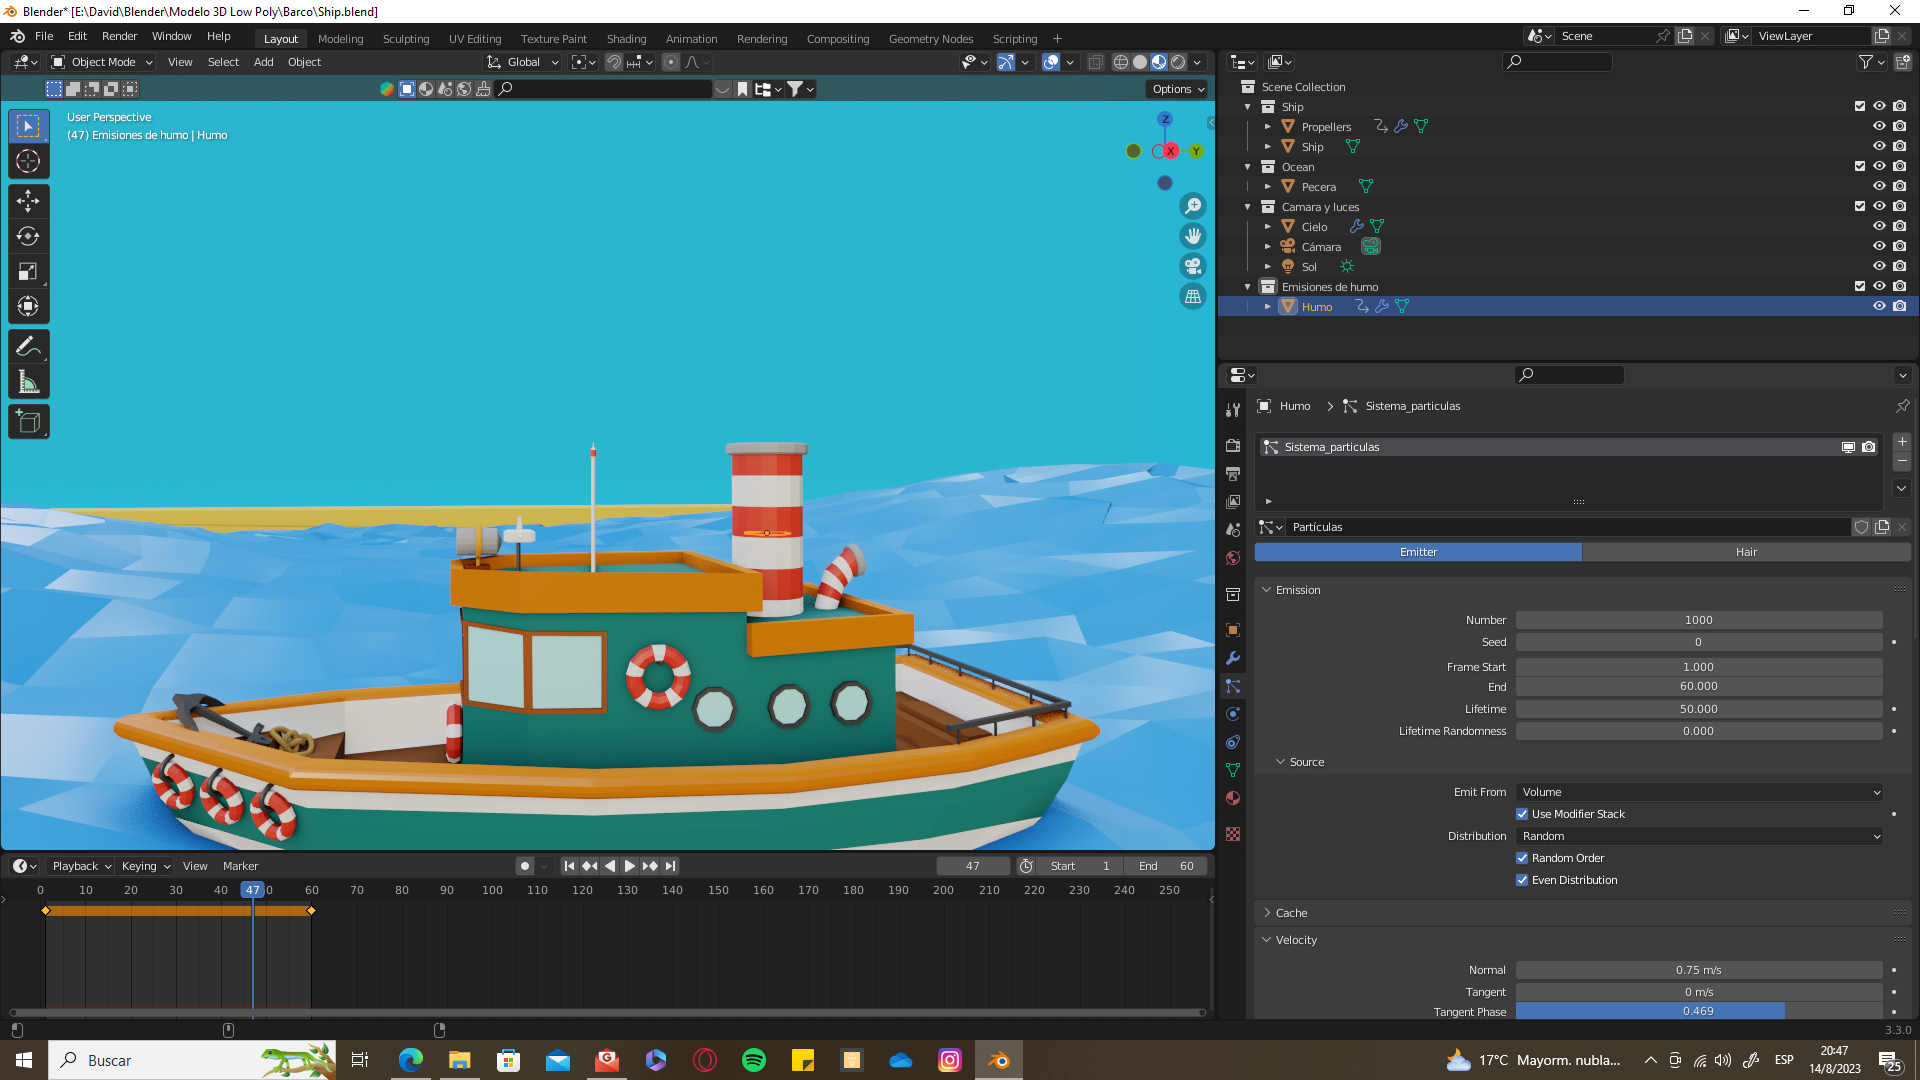This screenshot has height=1080, width=1920.
Task: Disable Use Modifier Stack checkbox
Action: tap(1522, 814)
